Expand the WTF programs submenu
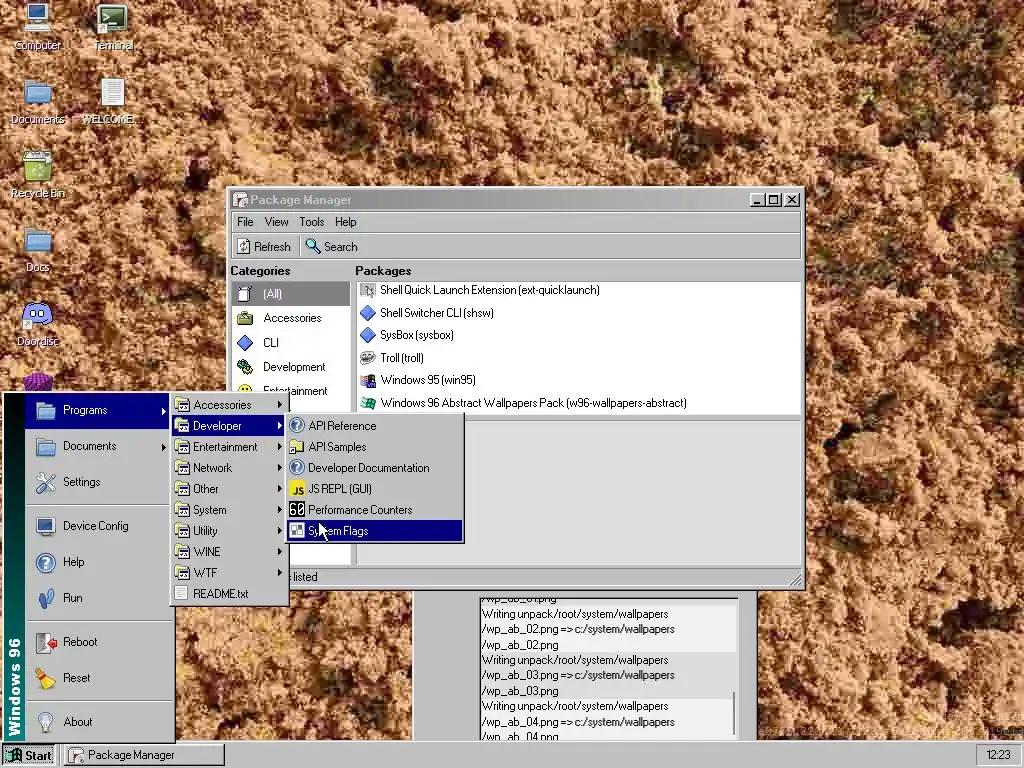The width and height of the screenshot is (1024, 768). (229, 573)
